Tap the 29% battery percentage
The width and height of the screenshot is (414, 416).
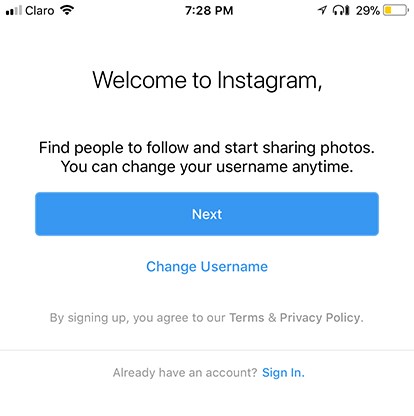click(x=368, y=11)
